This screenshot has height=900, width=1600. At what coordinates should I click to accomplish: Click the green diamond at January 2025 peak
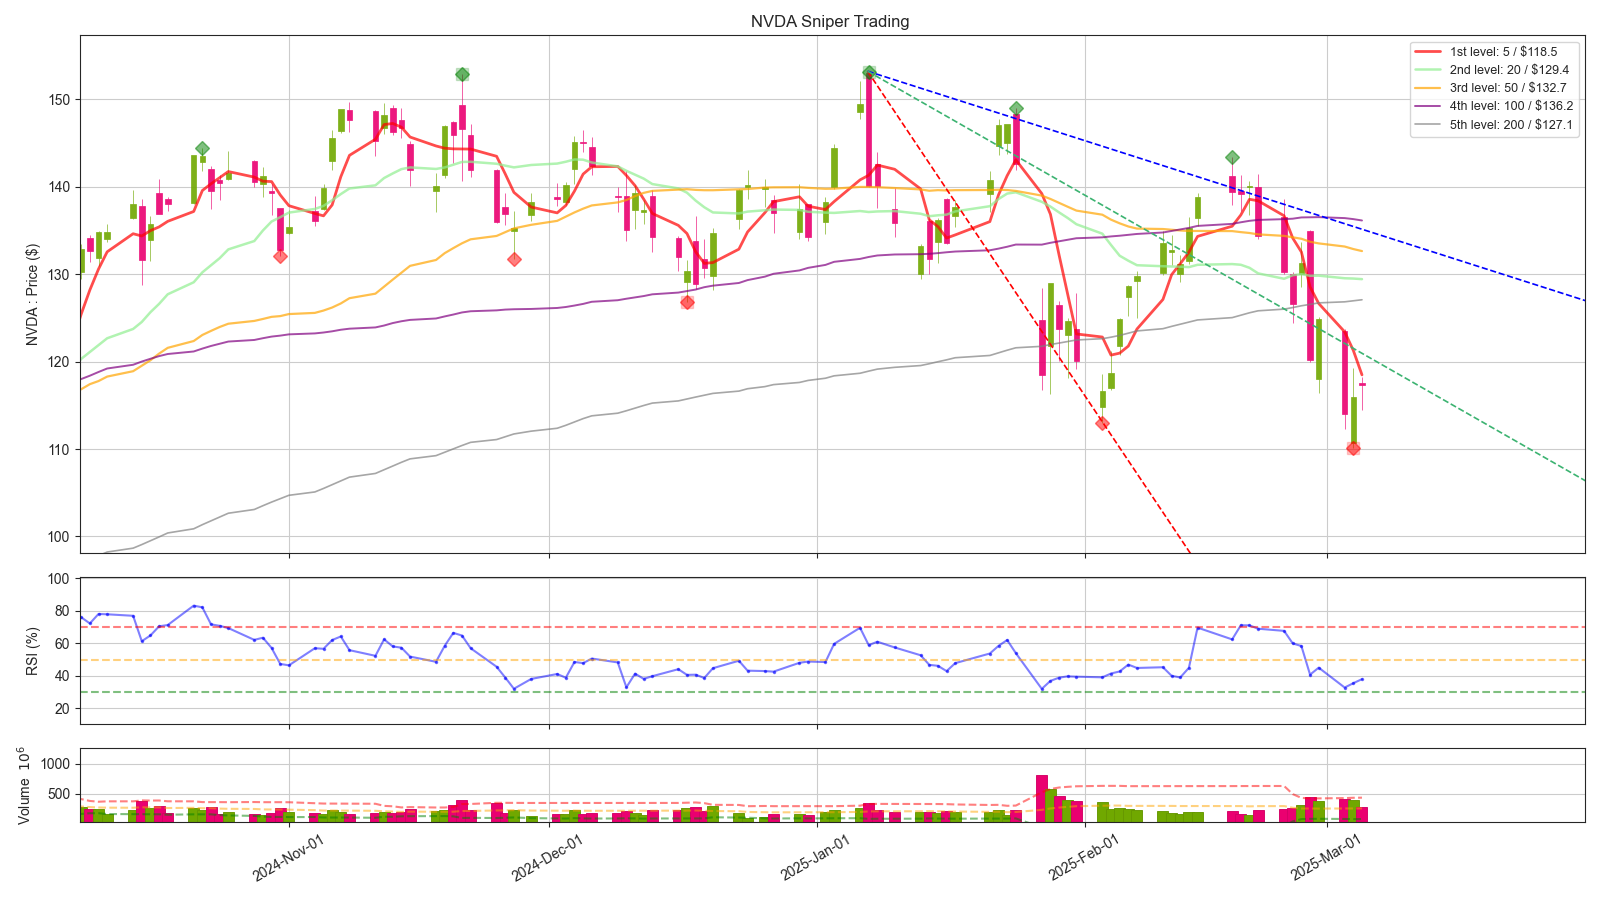point(869,72)
